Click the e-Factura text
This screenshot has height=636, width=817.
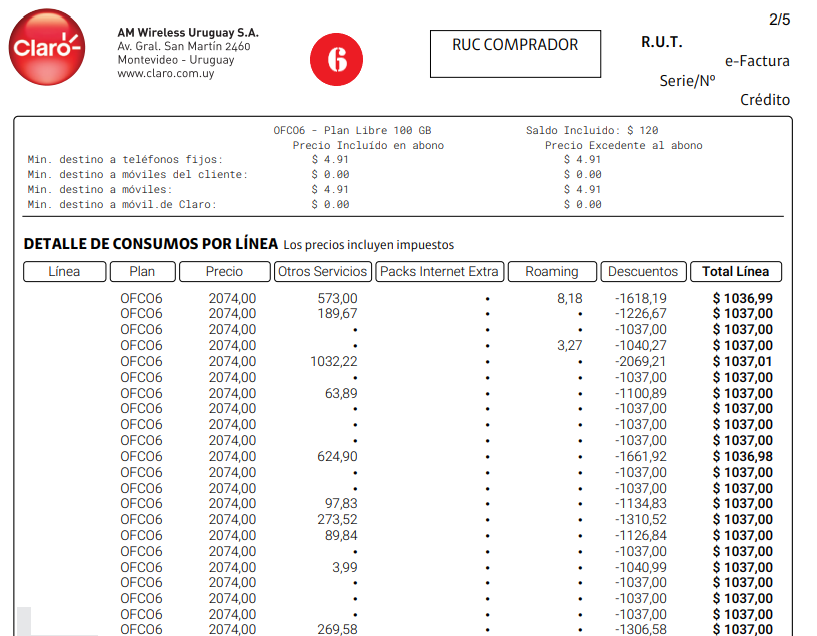757,61
